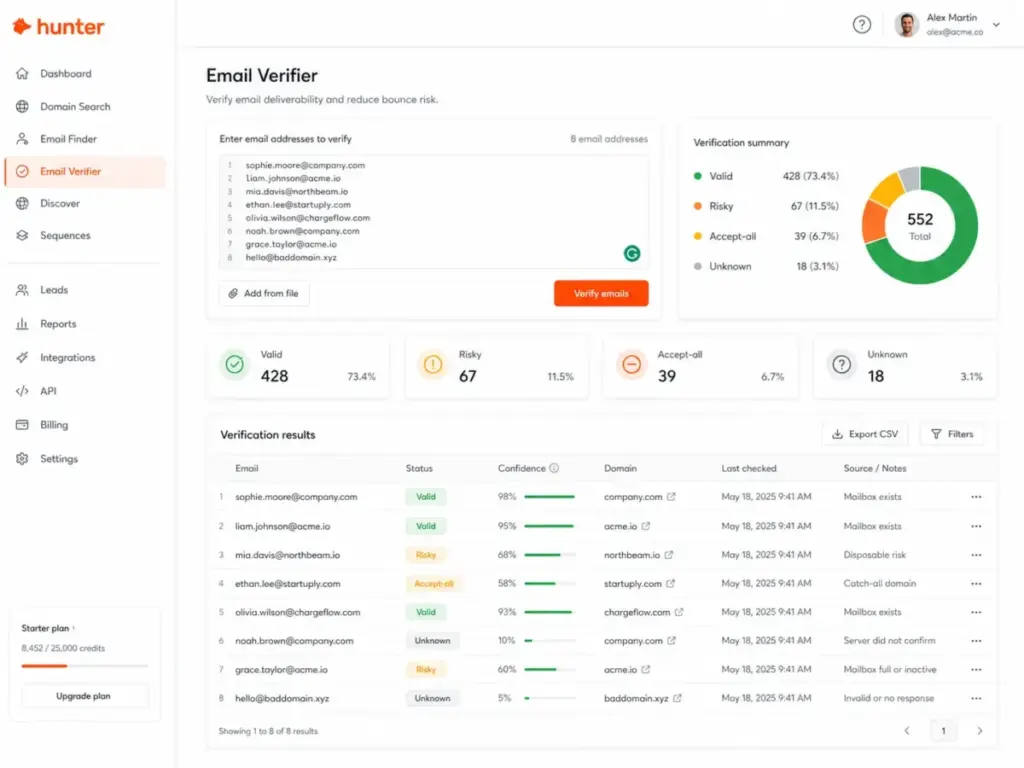
Task: Click the Domain Search globe icon
Action: click(22, 106)
